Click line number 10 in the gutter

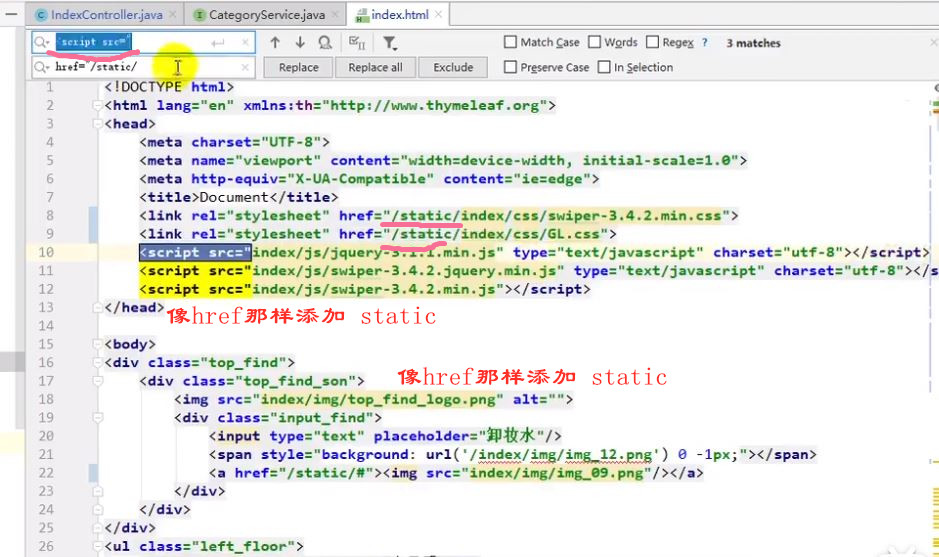tap(46, 252)
